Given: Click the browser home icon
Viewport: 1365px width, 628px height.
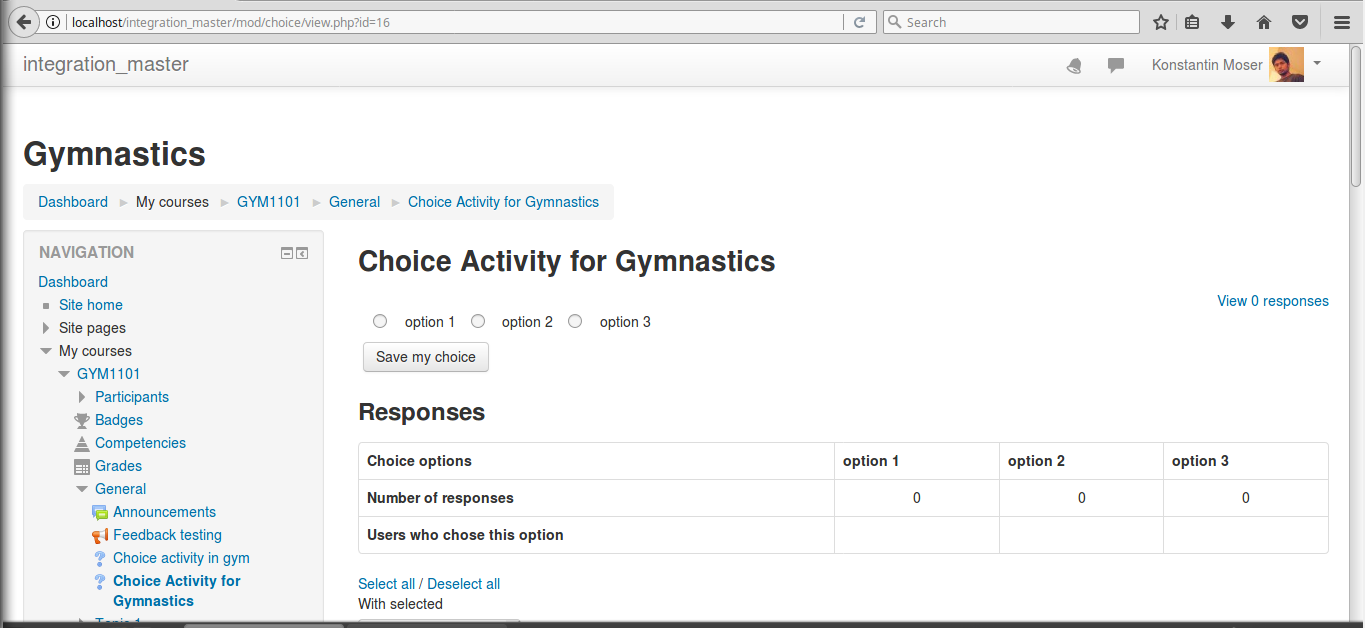Looking at the screenshot, I should 1264,22.
